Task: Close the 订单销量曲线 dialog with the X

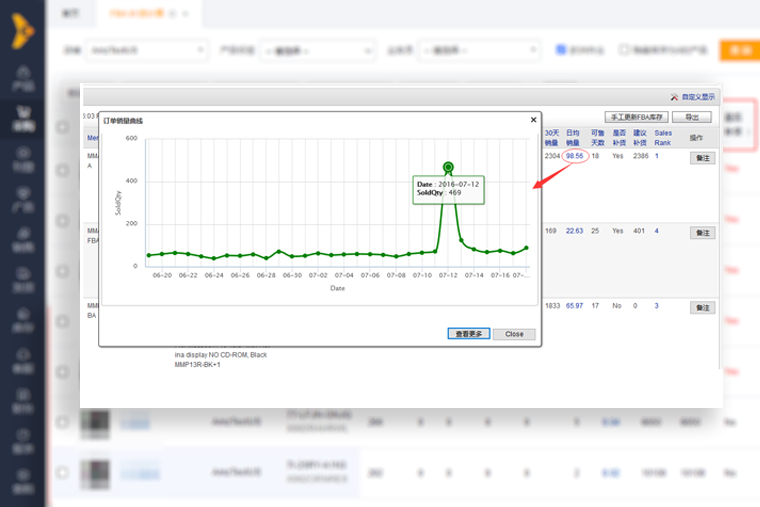Action: pyautogui.click(x=532, y=120)
